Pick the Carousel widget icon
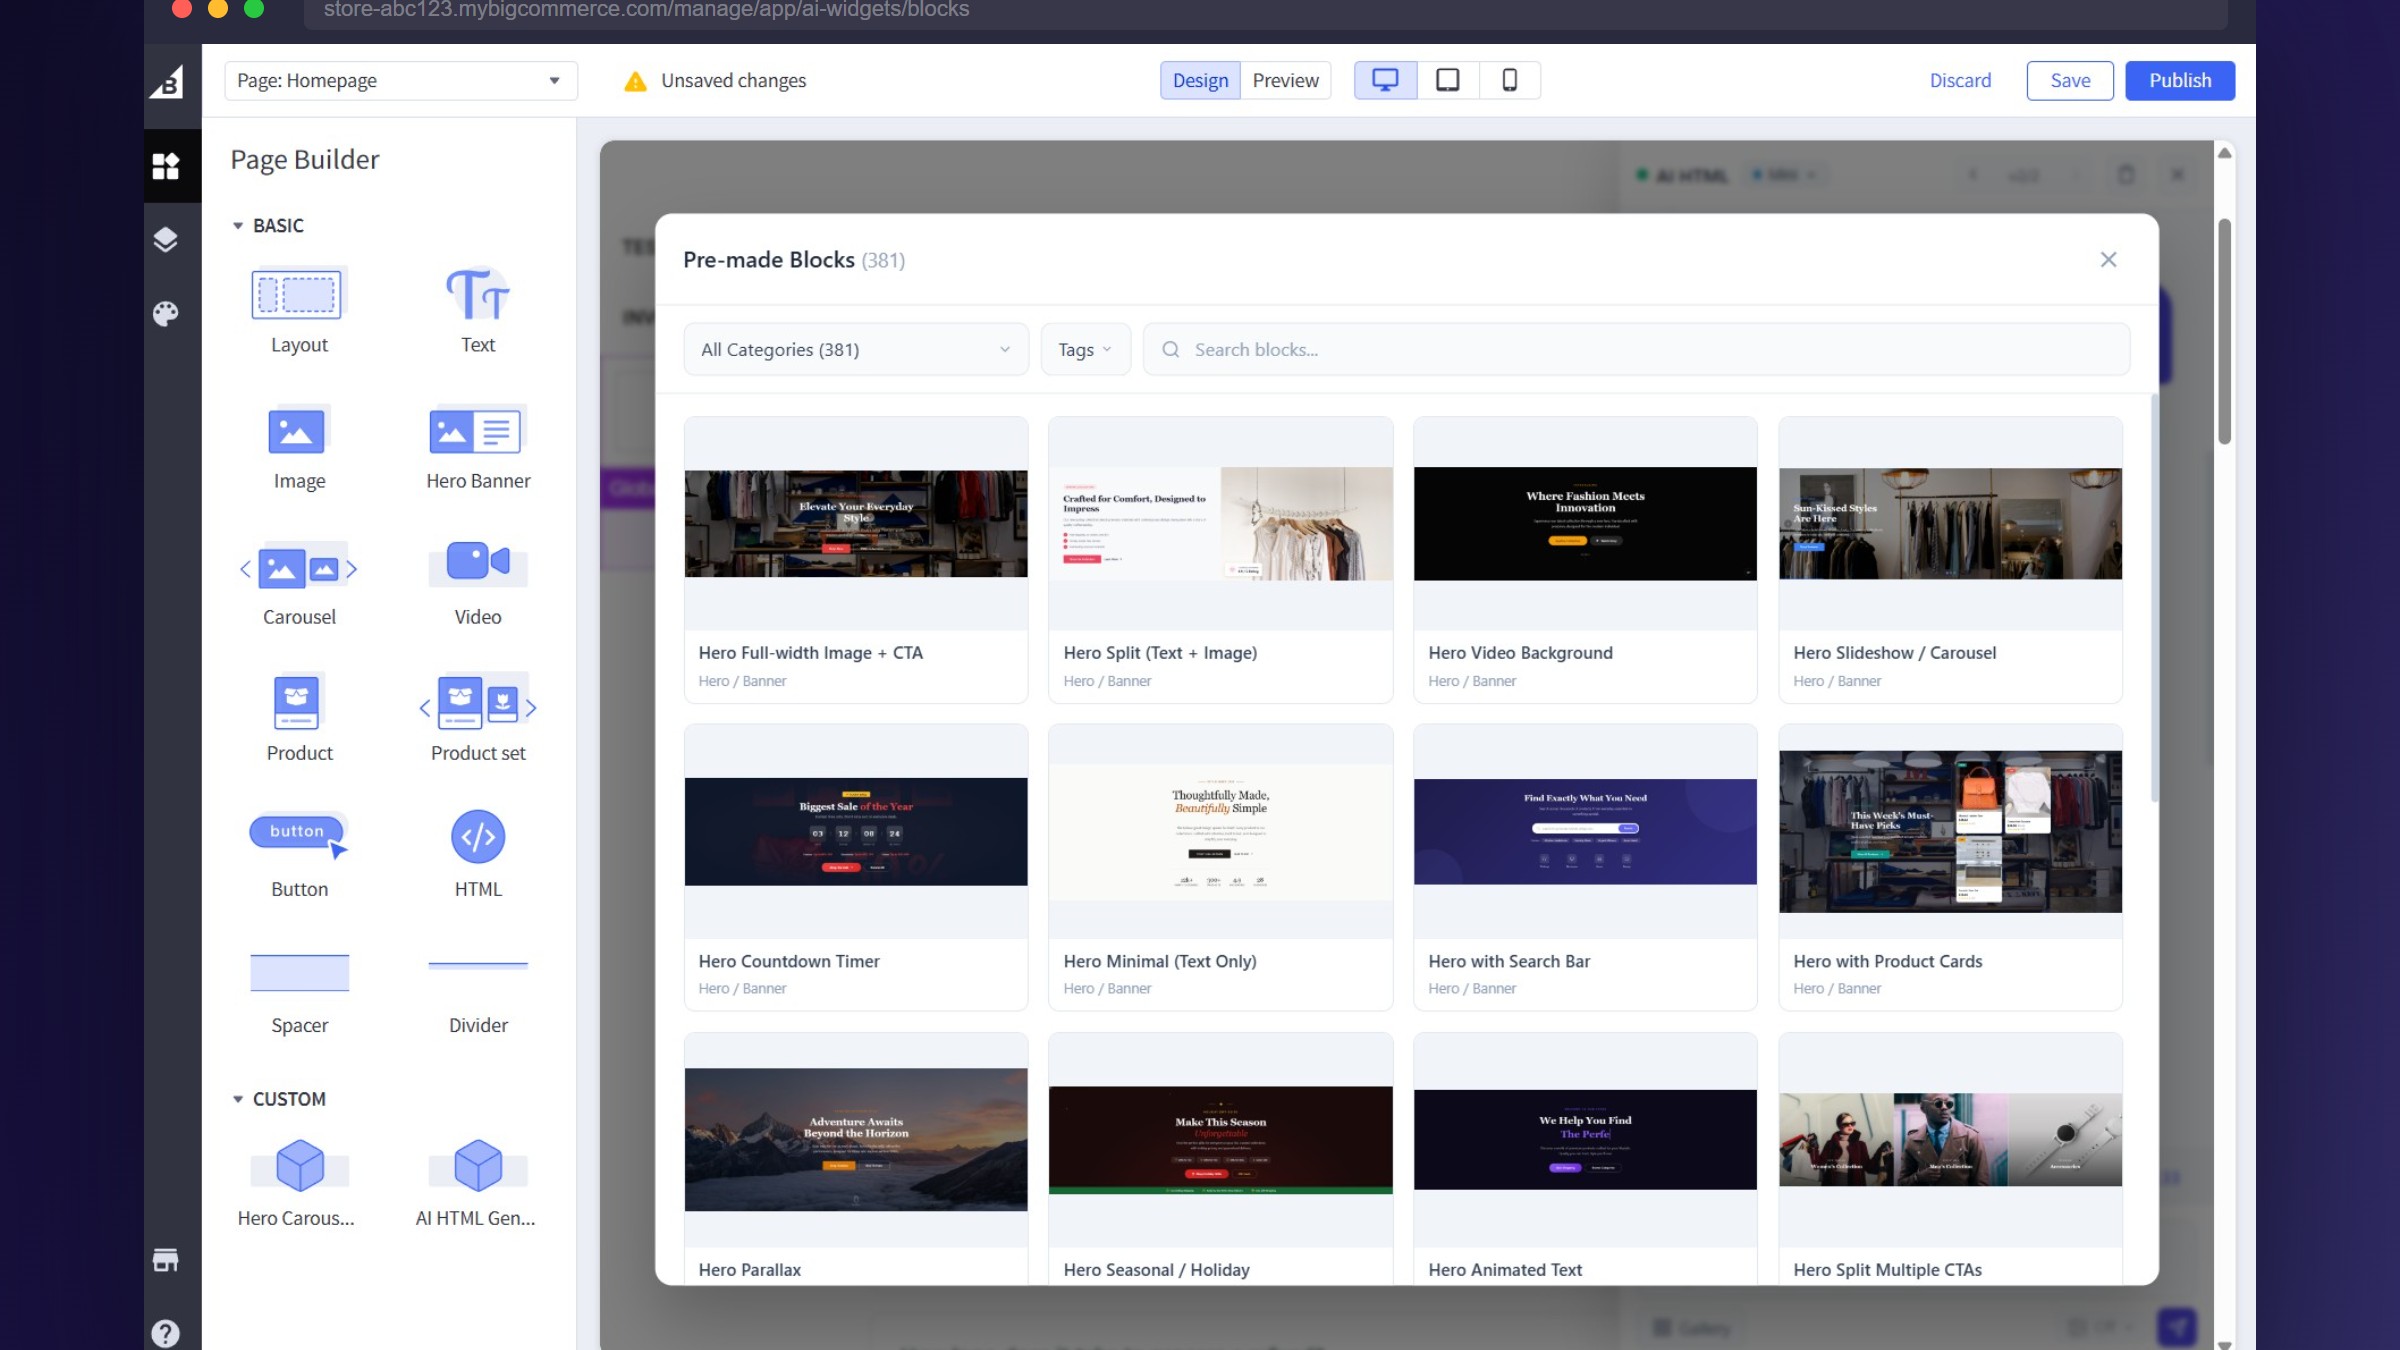 [x=298, y=568]
